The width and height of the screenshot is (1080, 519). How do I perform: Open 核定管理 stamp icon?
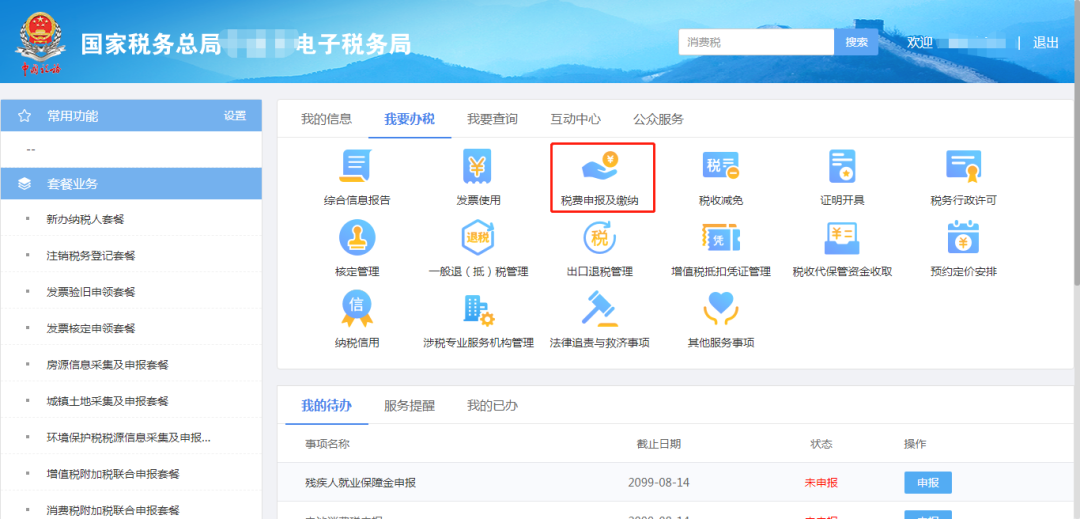357,237
